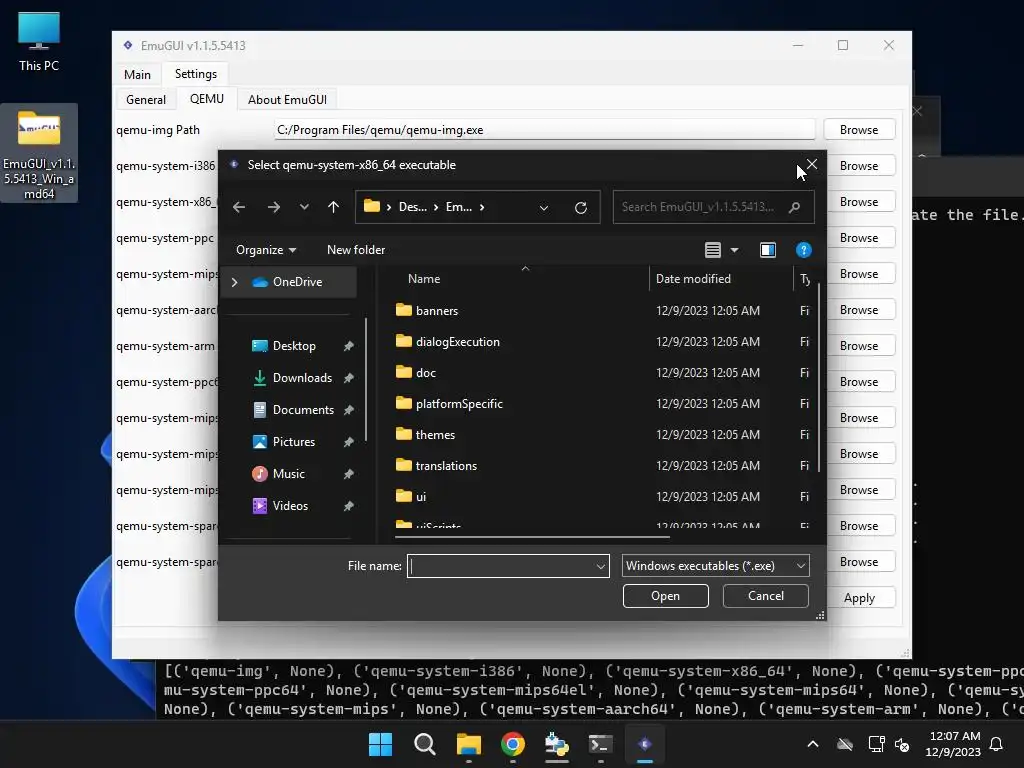The image size is (1024, 768).
Task: Open the Organize menu
Action: [266, 250]
